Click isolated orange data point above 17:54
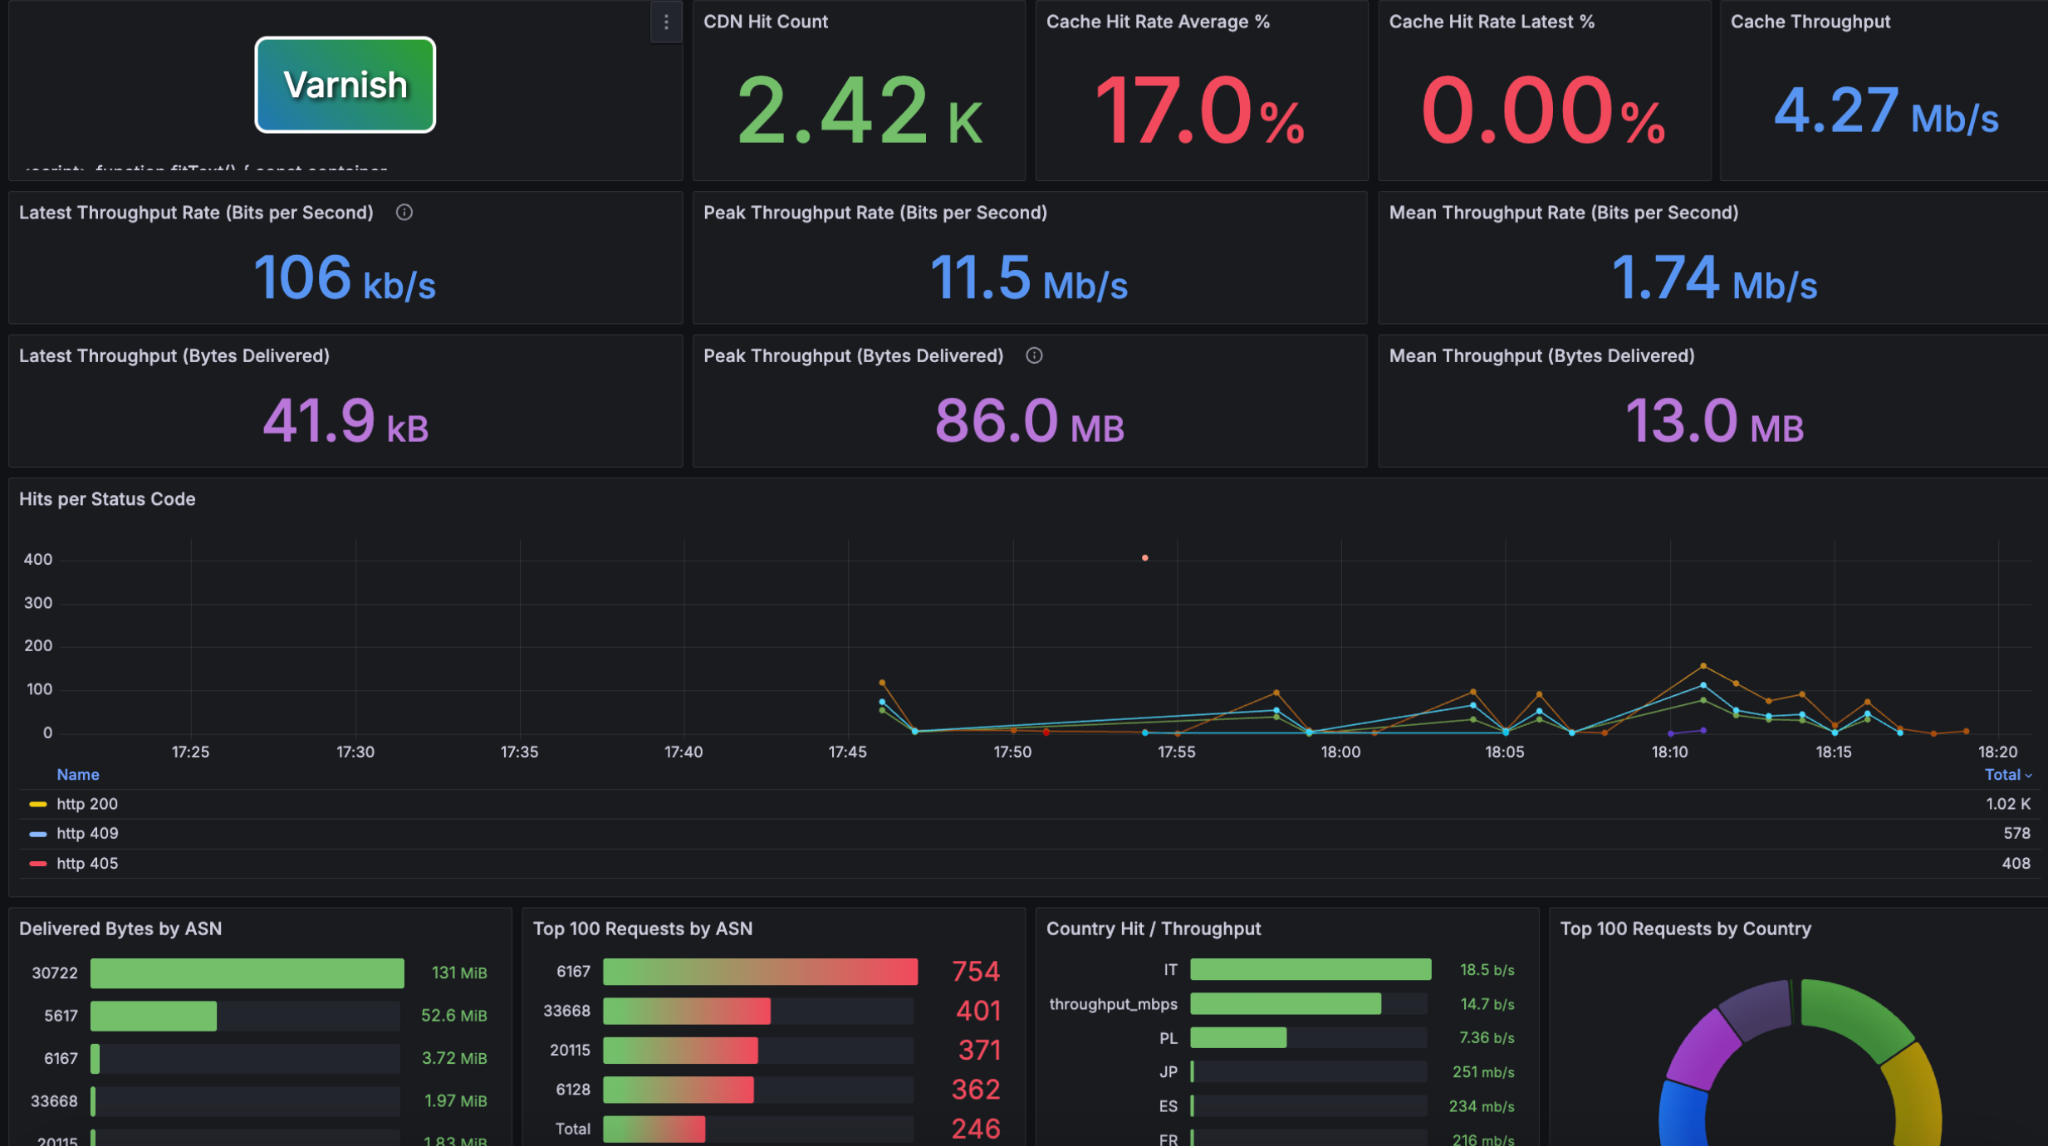The width and height of the screenshot is (2048, 1146). (1145, 558)
